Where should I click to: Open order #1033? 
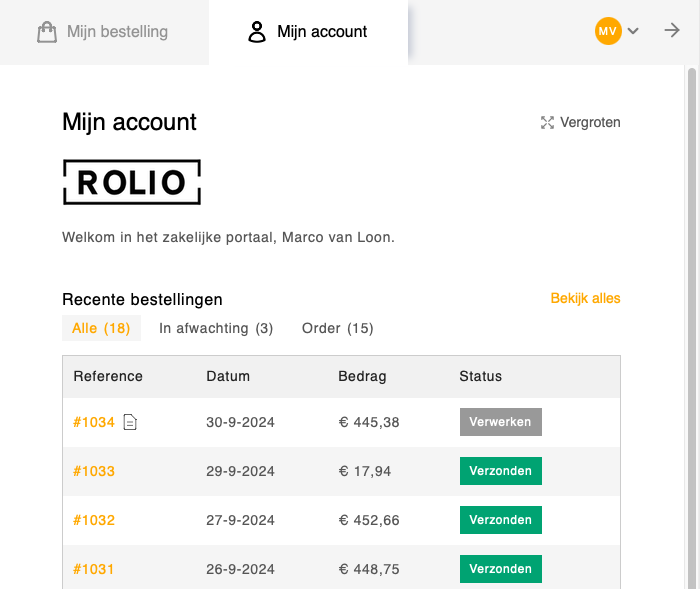[94, 471]
